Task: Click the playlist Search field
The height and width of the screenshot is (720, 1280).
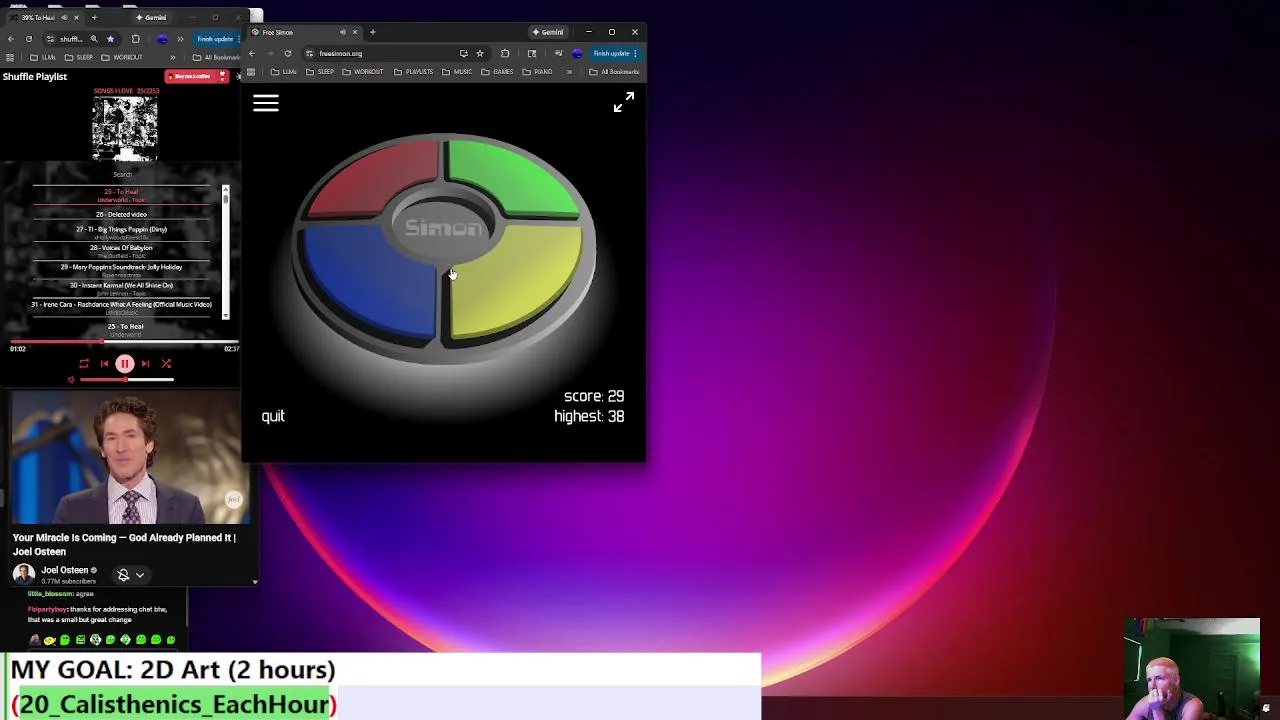Action: click(122, 174)
